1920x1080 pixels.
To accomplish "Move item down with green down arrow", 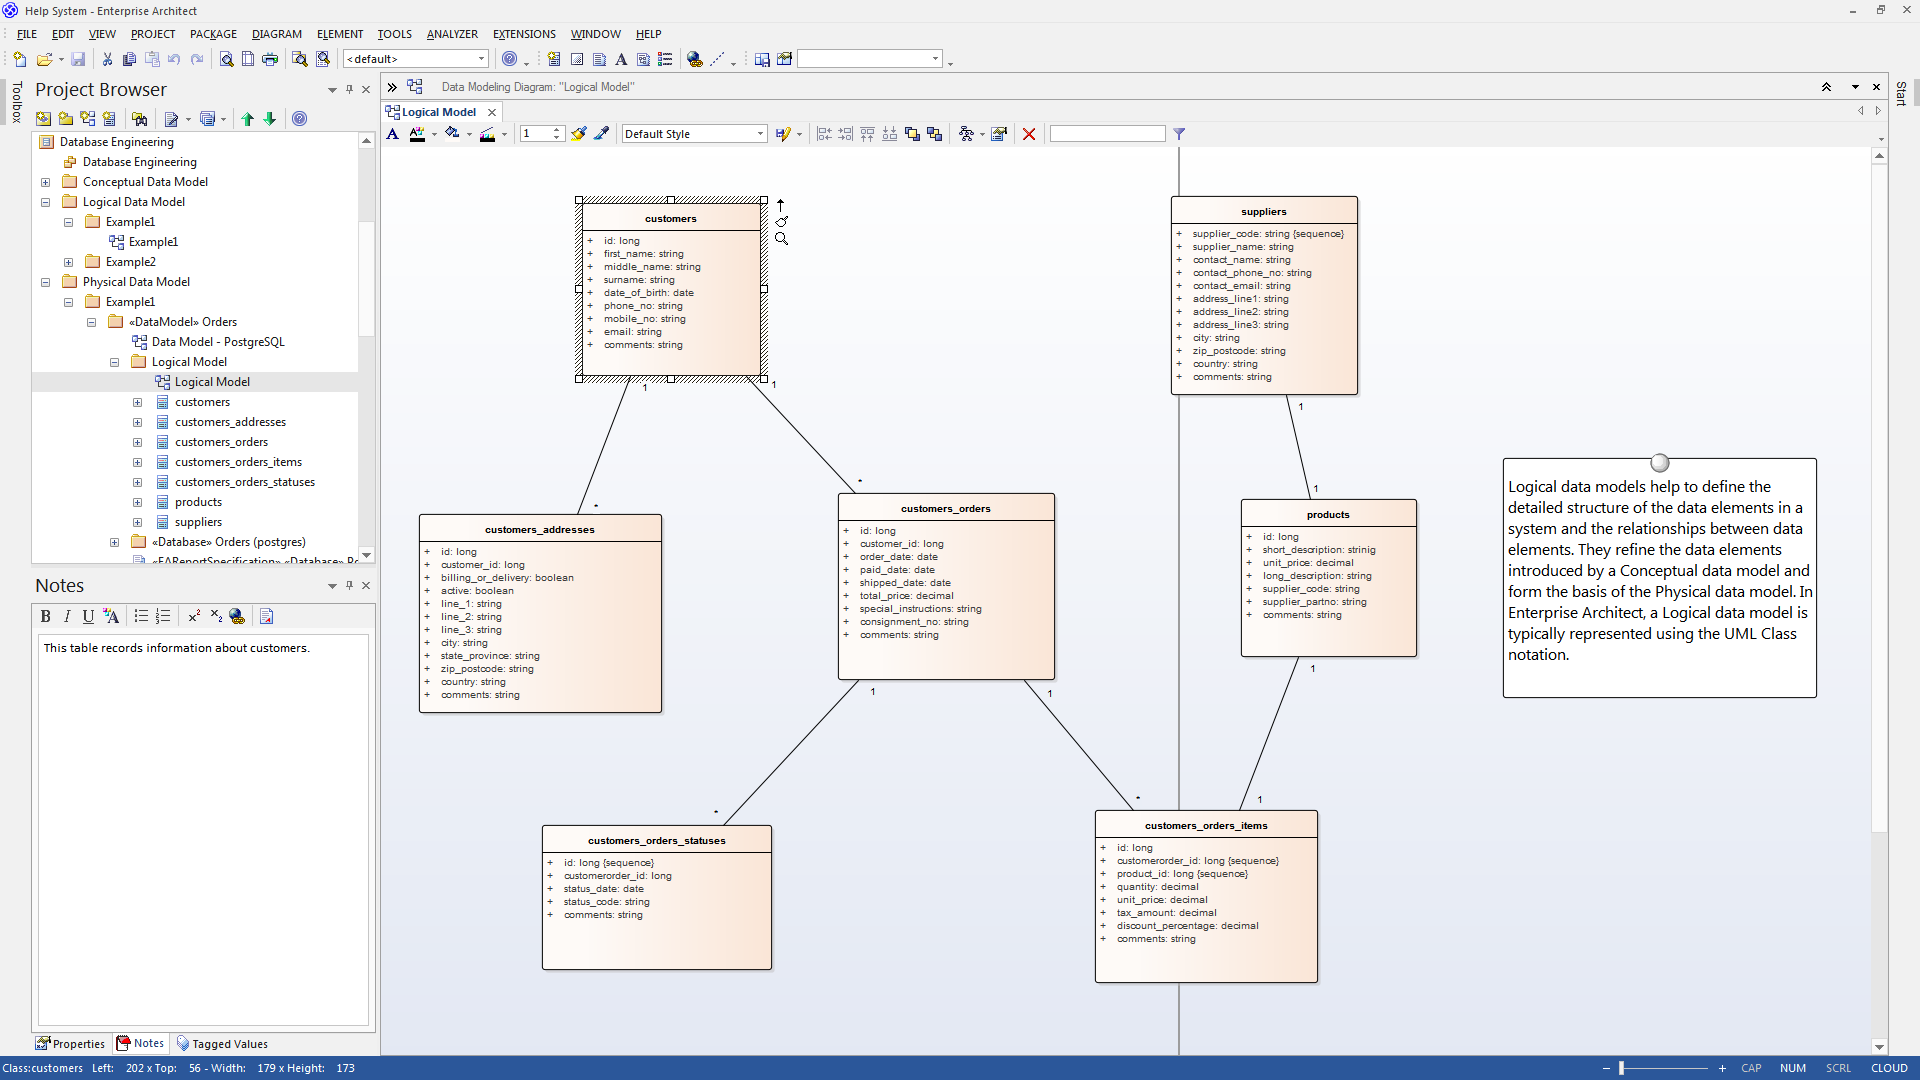I will coord(270,119).
